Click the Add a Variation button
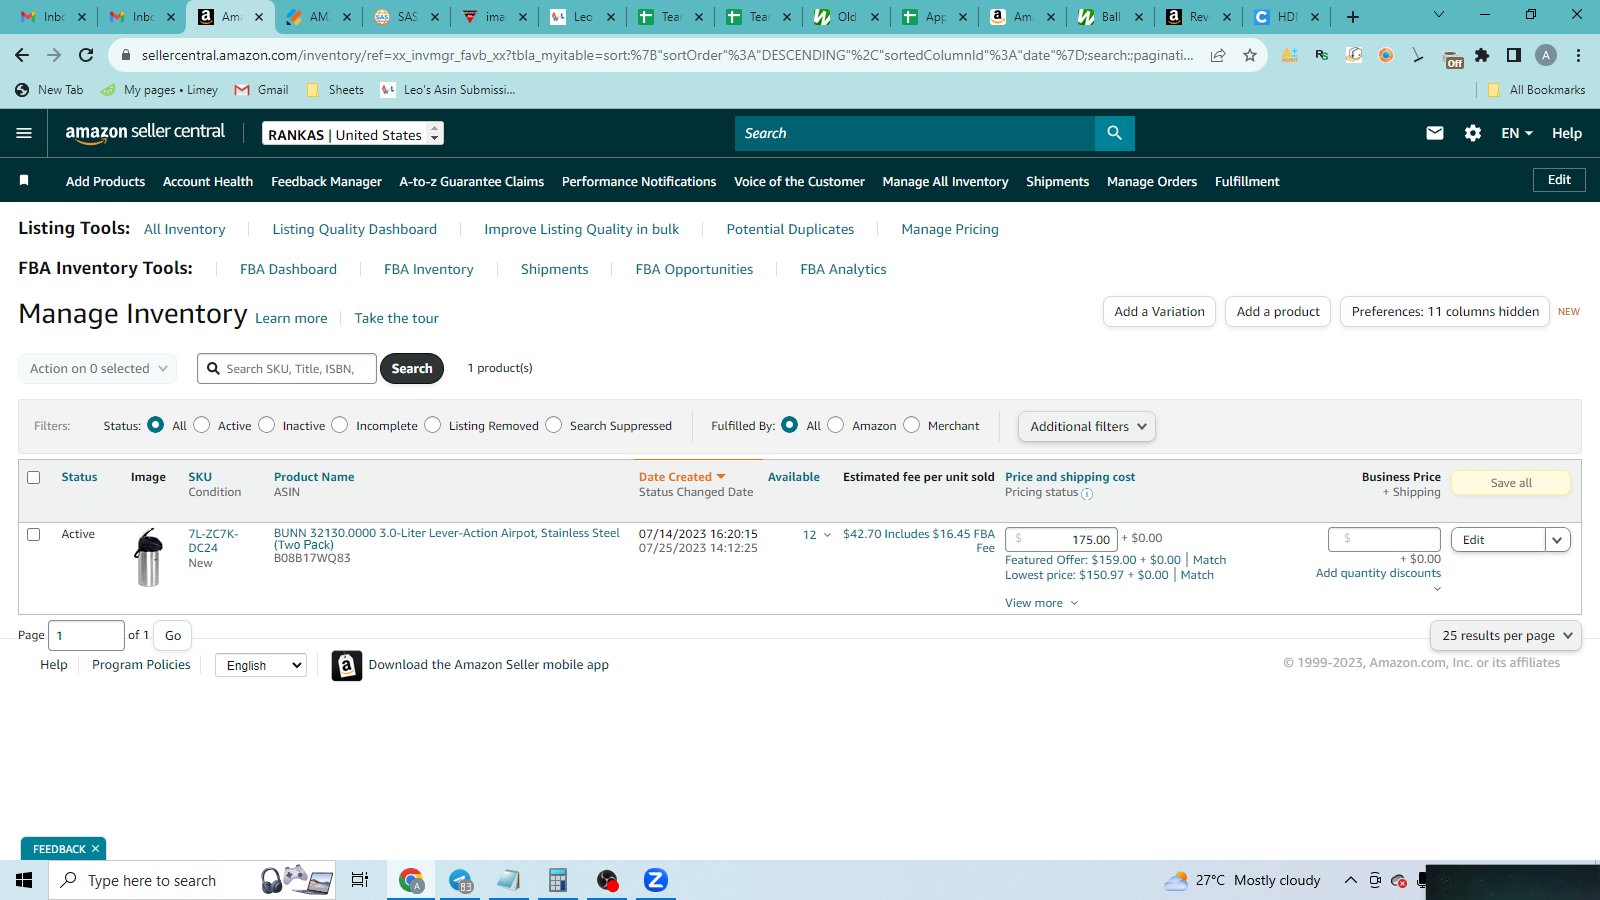Screen dimensions: 1600x900 click(x=1159, y=312)
